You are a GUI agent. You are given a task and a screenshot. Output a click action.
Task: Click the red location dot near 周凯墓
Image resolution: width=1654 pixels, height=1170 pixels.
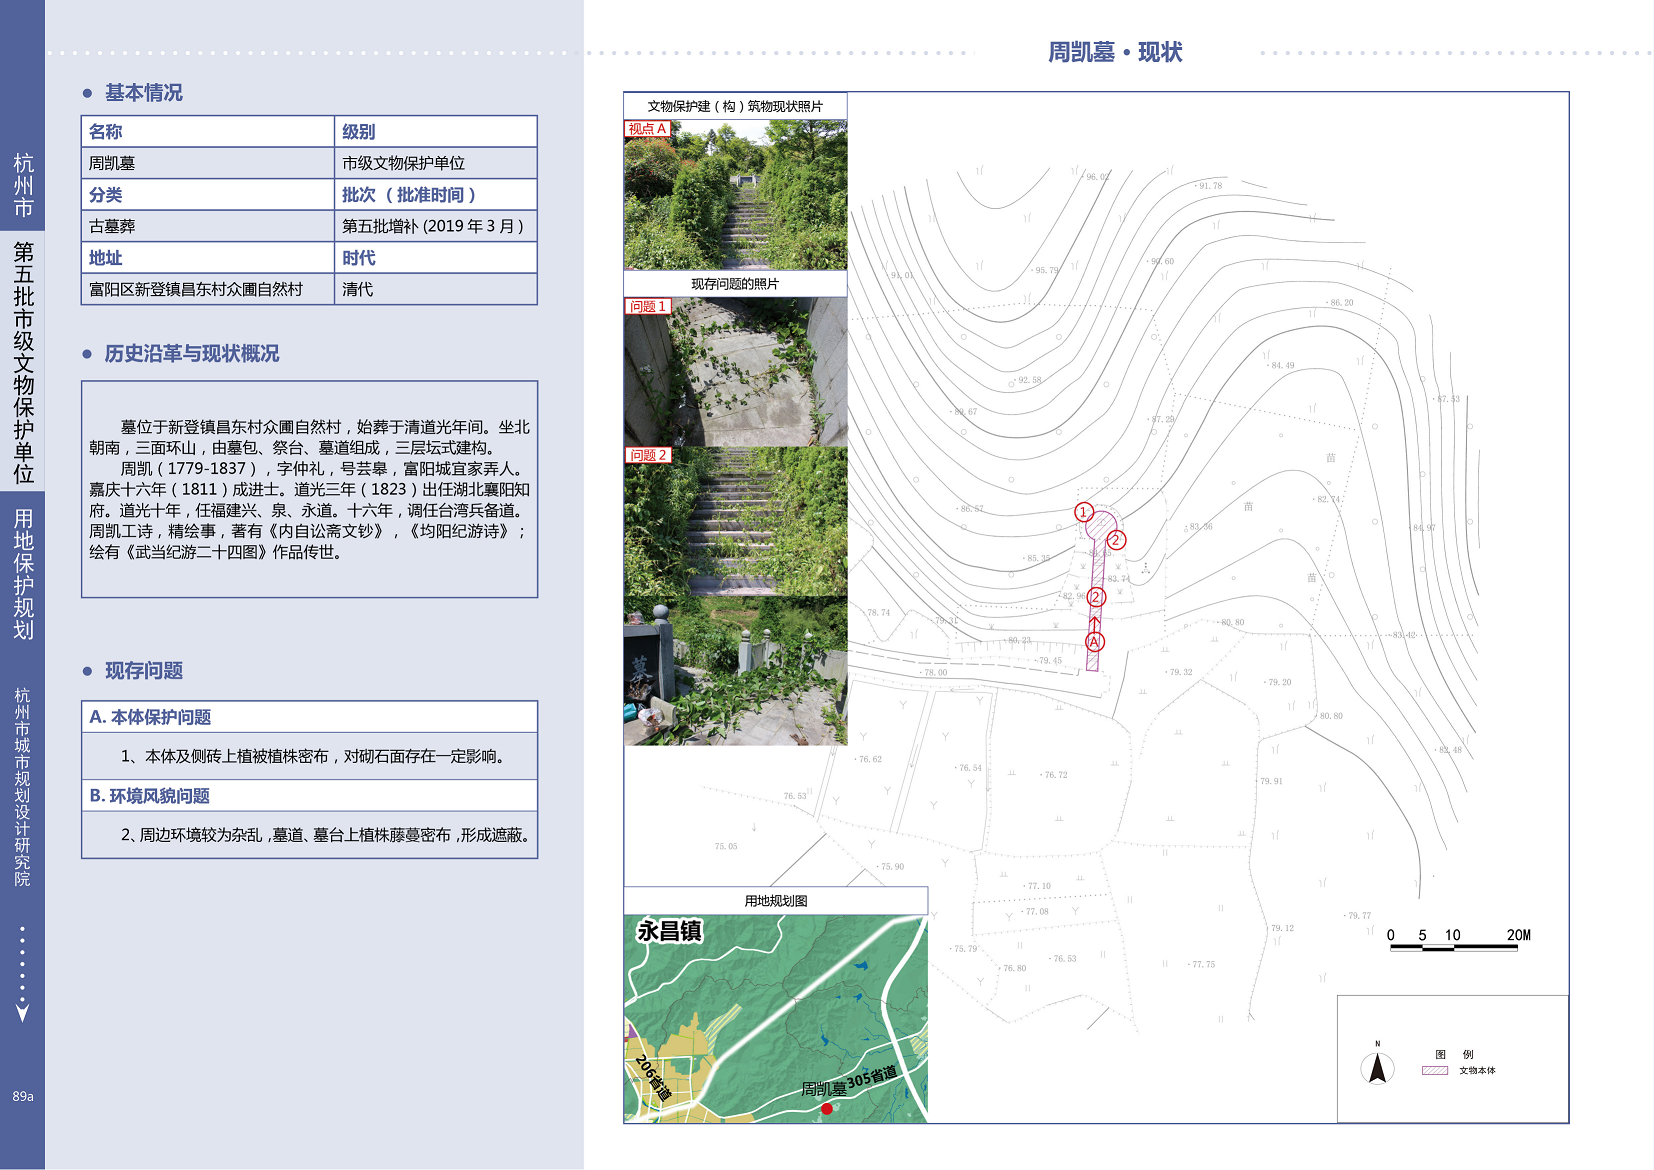[x=827, y=1108]
